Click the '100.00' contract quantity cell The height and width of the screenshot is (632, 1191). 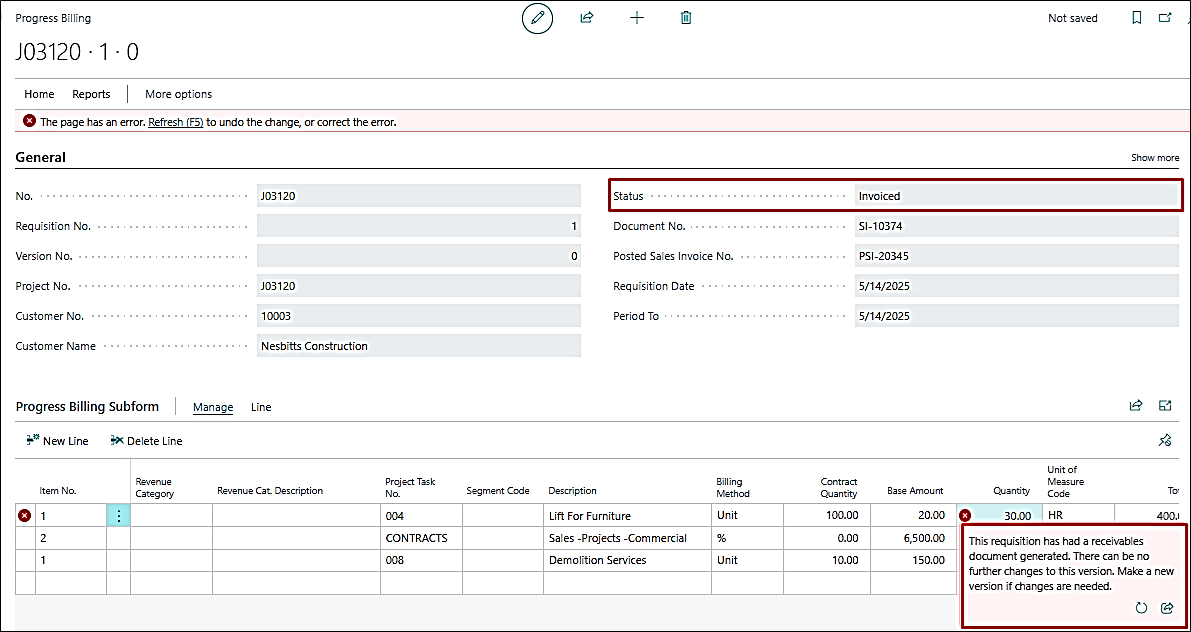(826, 516)
